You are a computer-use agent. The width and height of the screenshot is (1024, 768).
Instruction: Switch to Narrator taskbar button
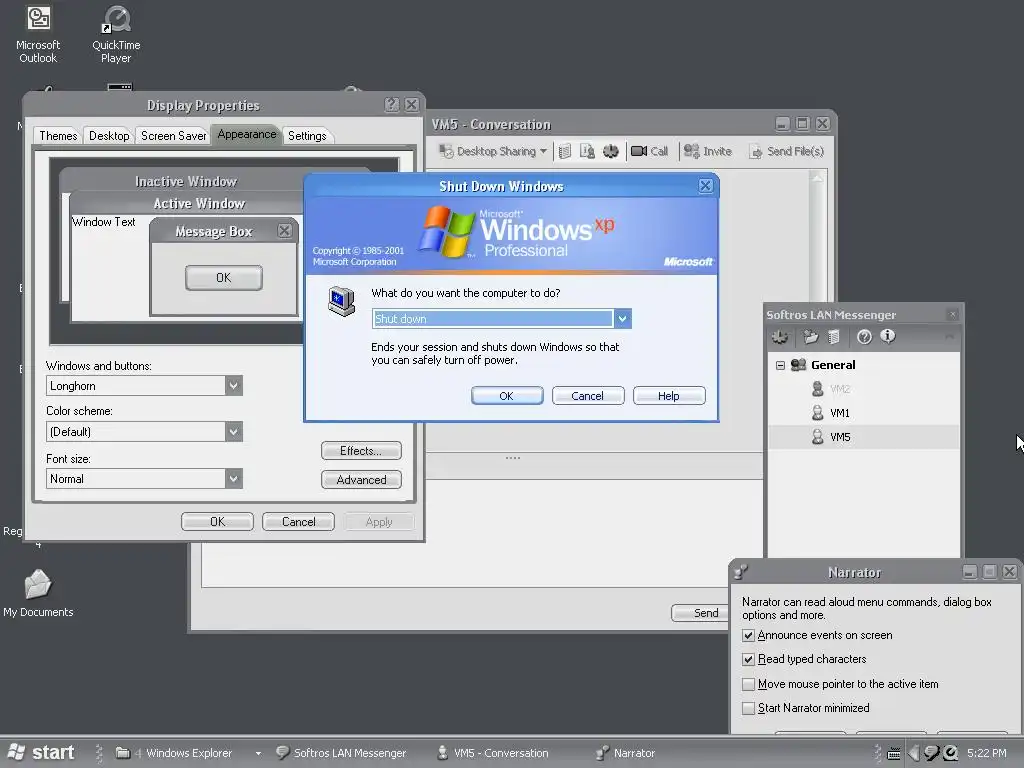click(x=625, y=753)
